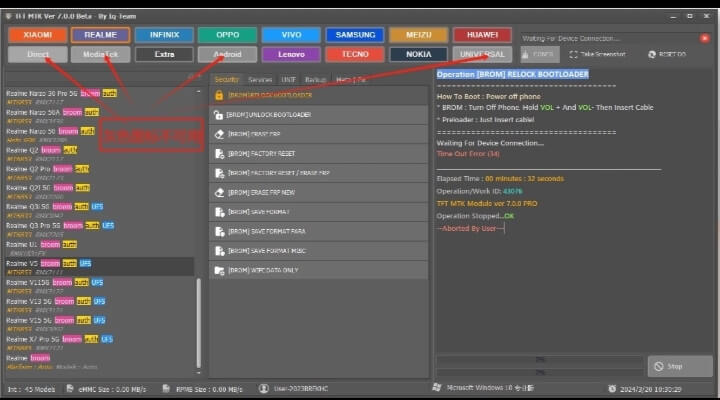Screen dimensions: 720x400
Task: Click the Reset circular arrow icon
Action: point(652,54)
